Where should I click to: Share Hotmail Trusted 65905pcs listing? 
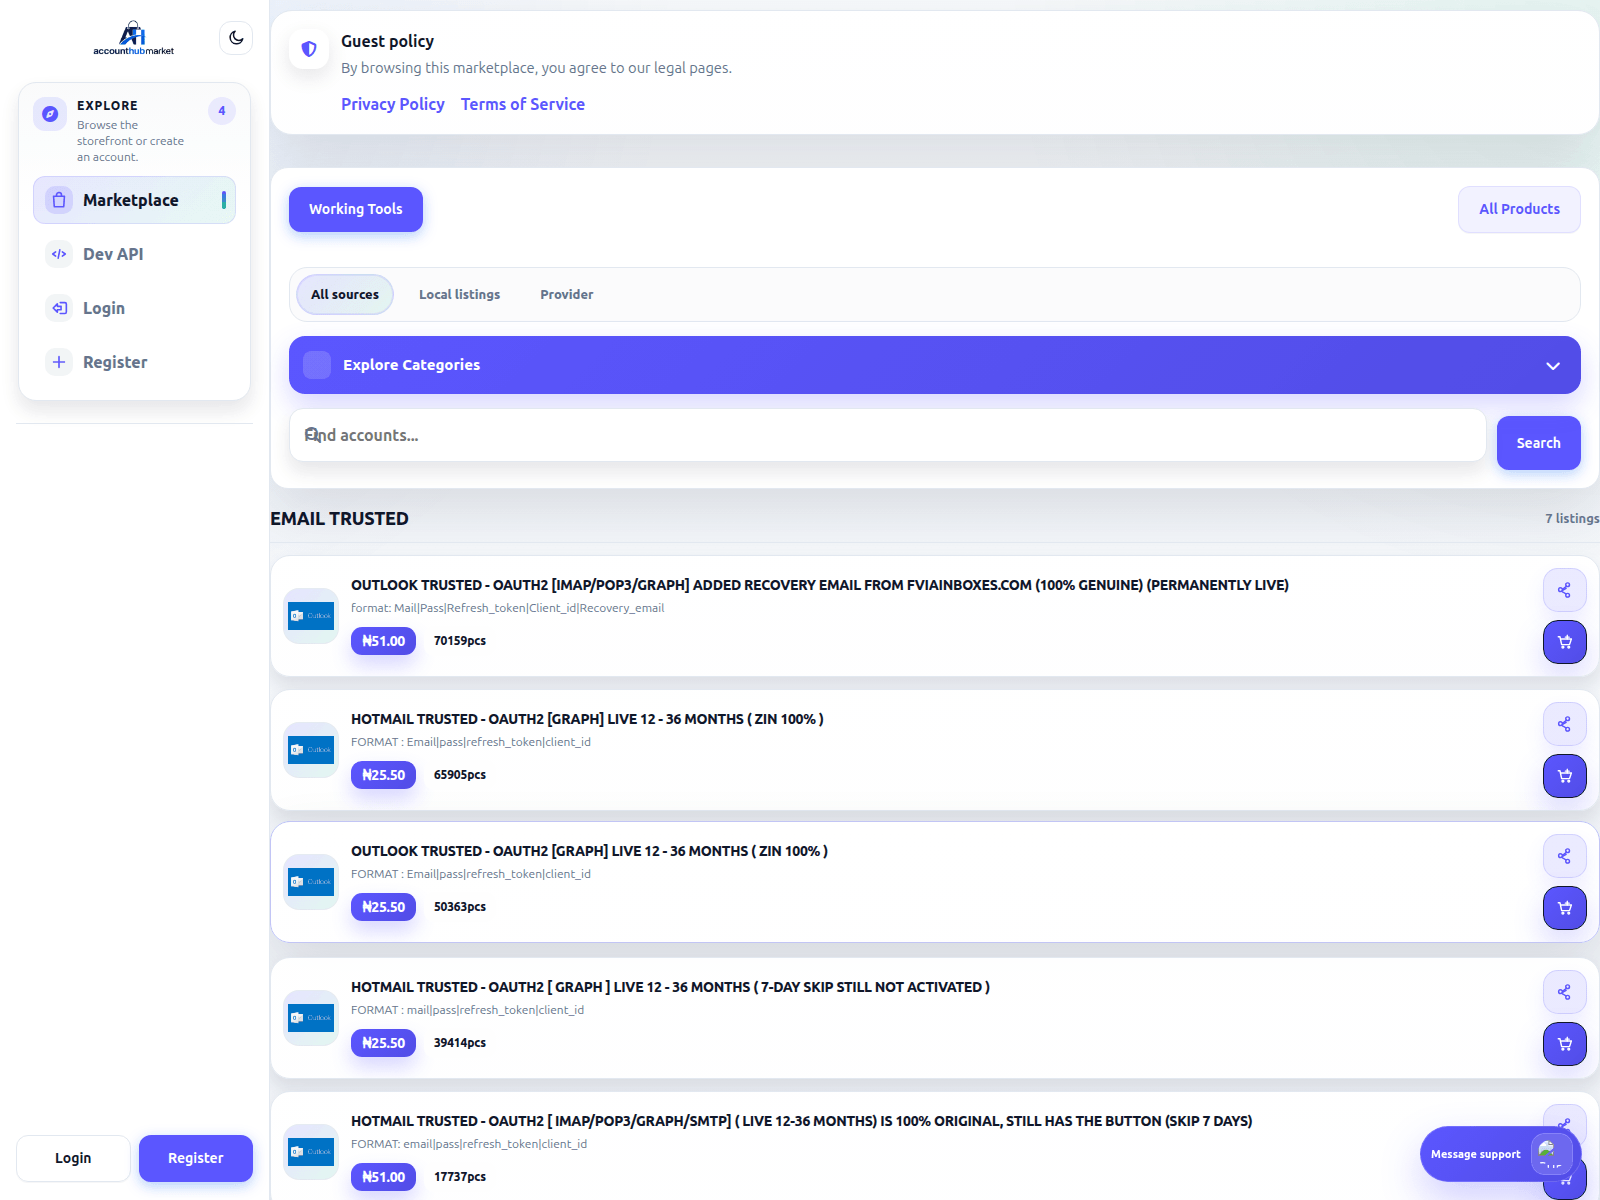1564,724
